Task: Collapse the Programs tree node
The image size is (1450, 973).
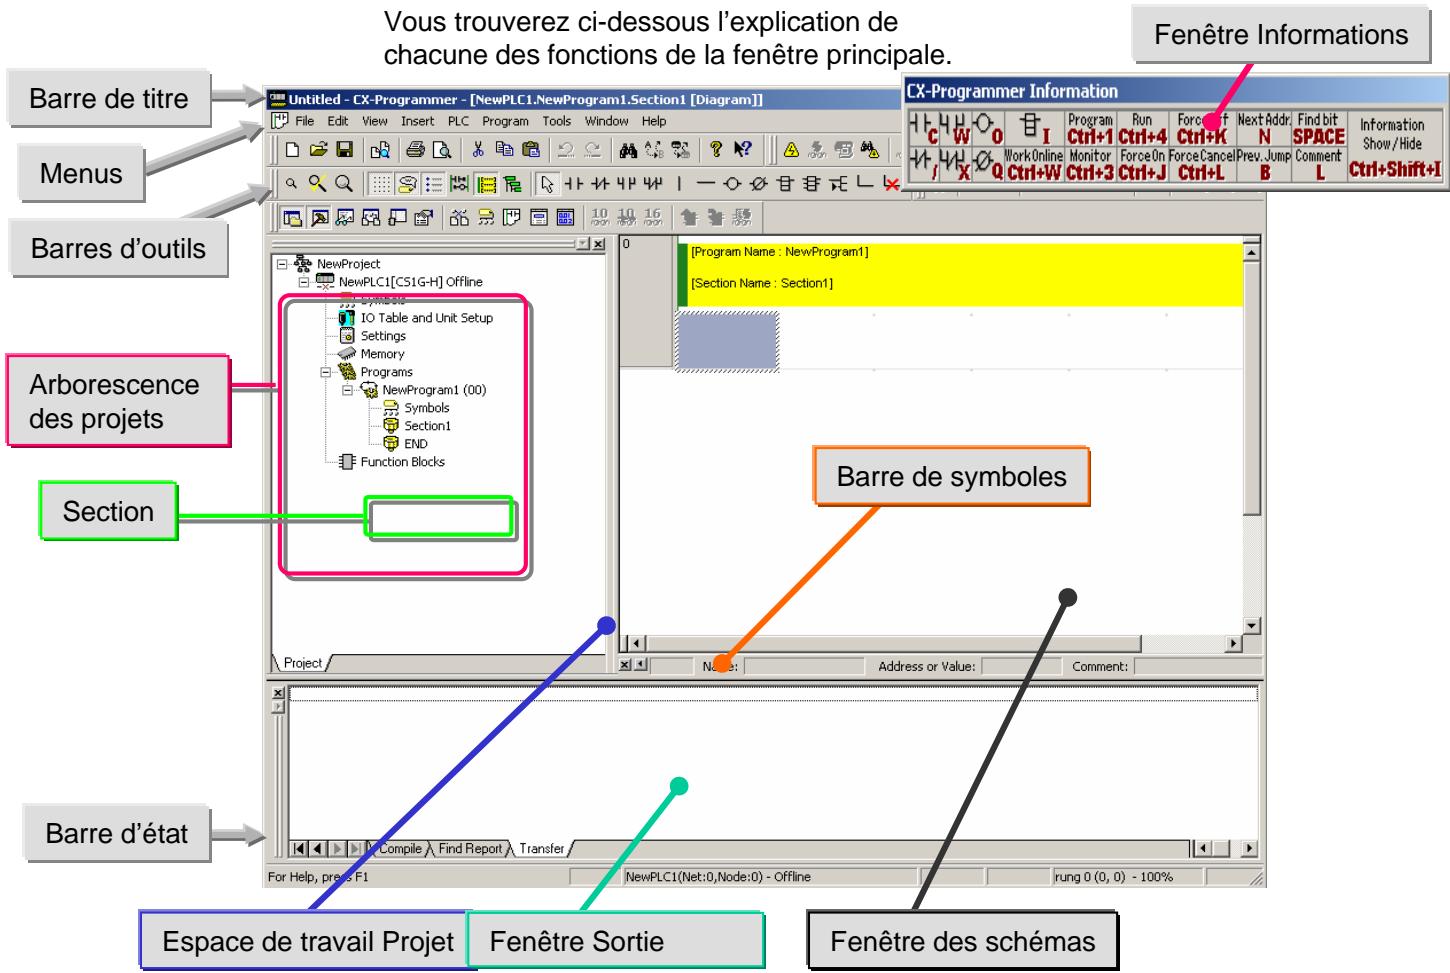Action: click(x=325, y=372)
